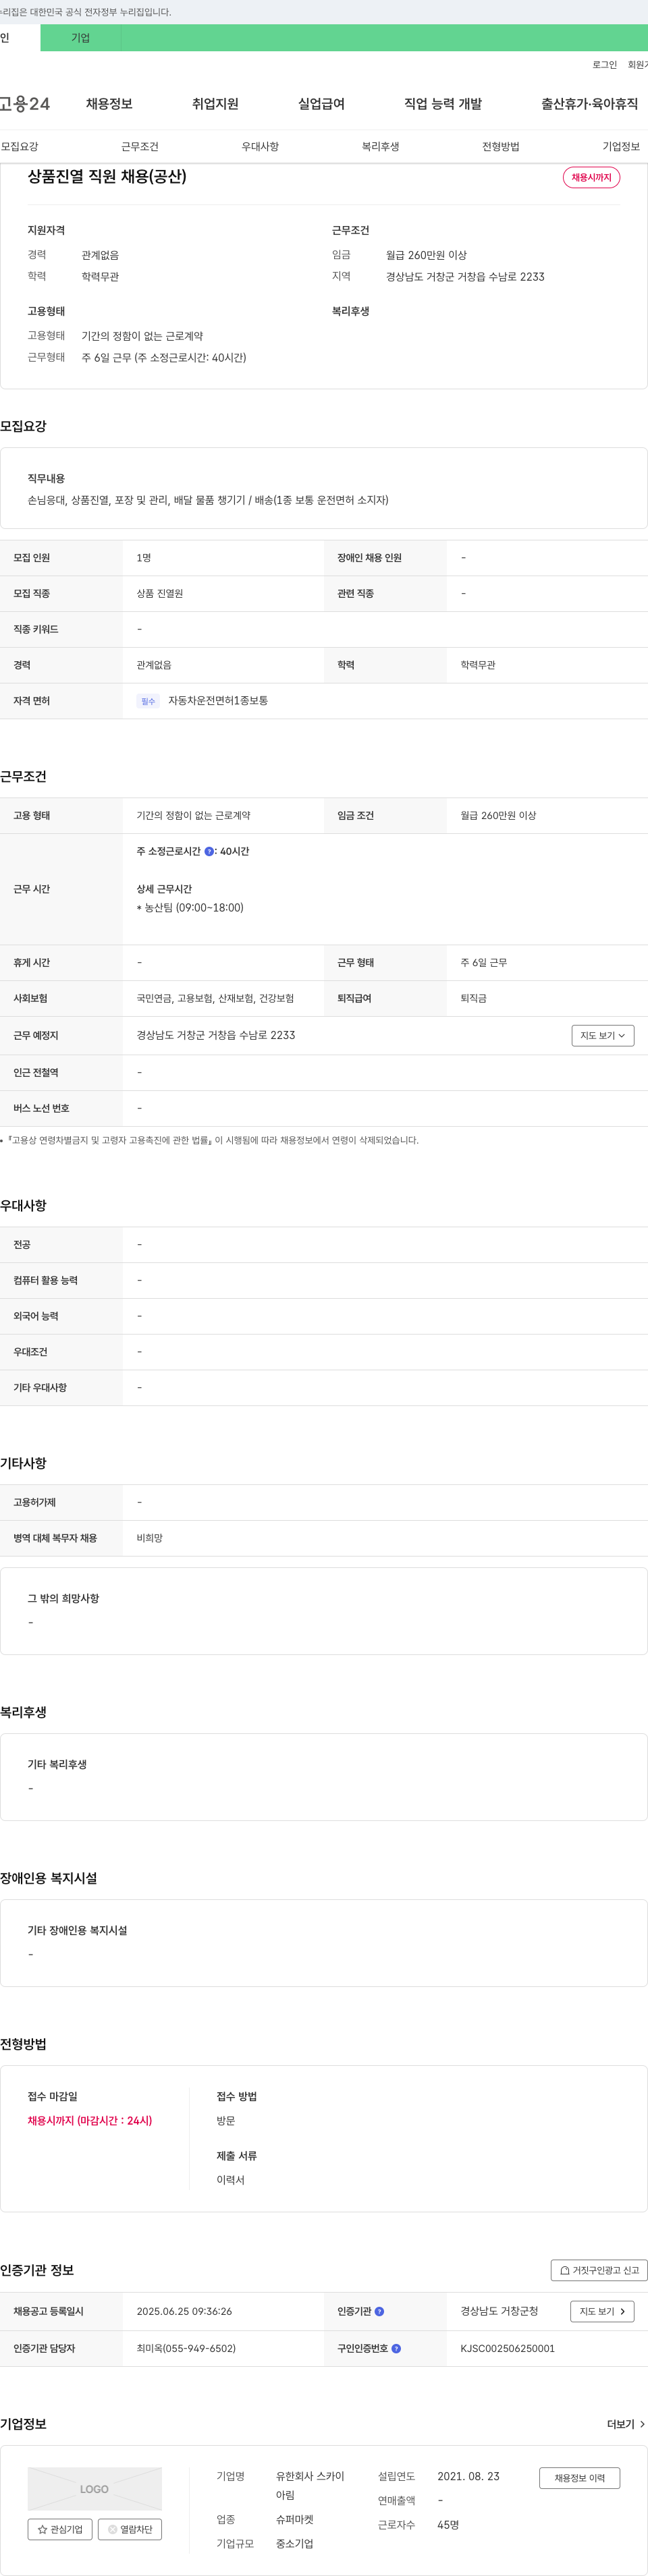The height and width of the screenshot is (2576, 648).
Task: Click the 채용시까지 status badge
Action: point(591,177)
